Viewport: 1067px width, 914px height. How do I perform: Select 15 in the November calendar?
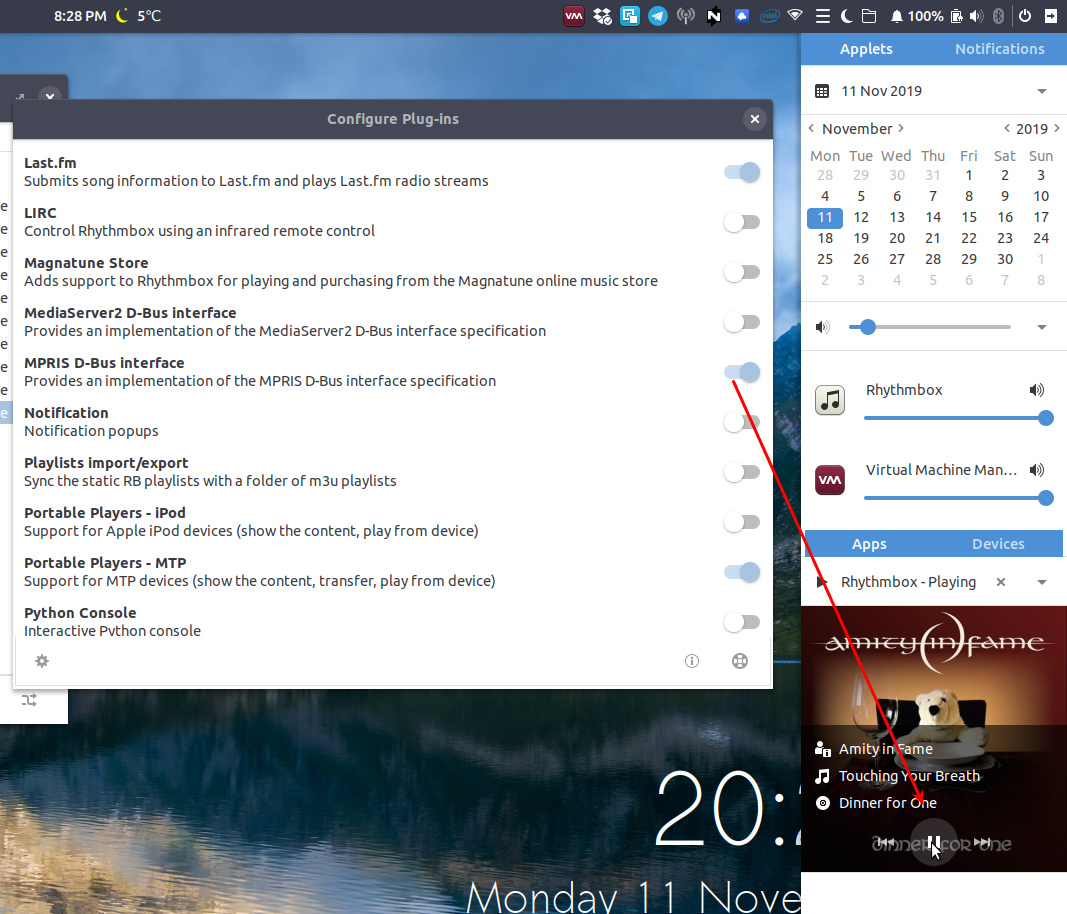[969, 217]
